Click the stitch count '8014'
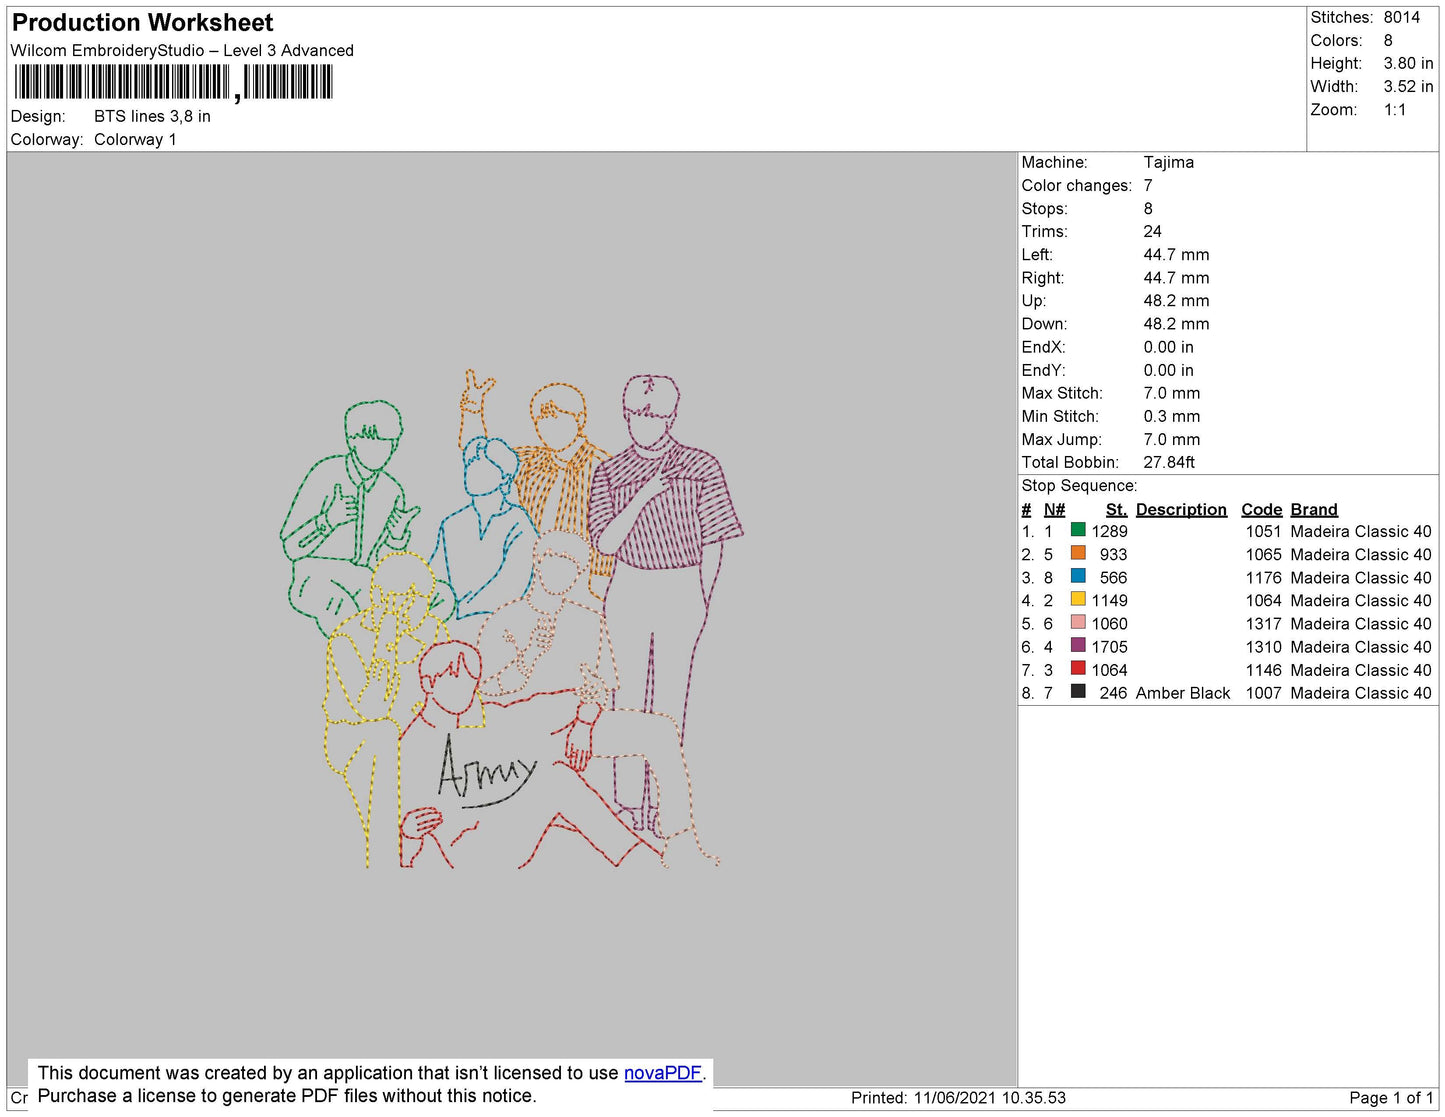Viewport: 1445px width, 1117px height. point(1402,18)
